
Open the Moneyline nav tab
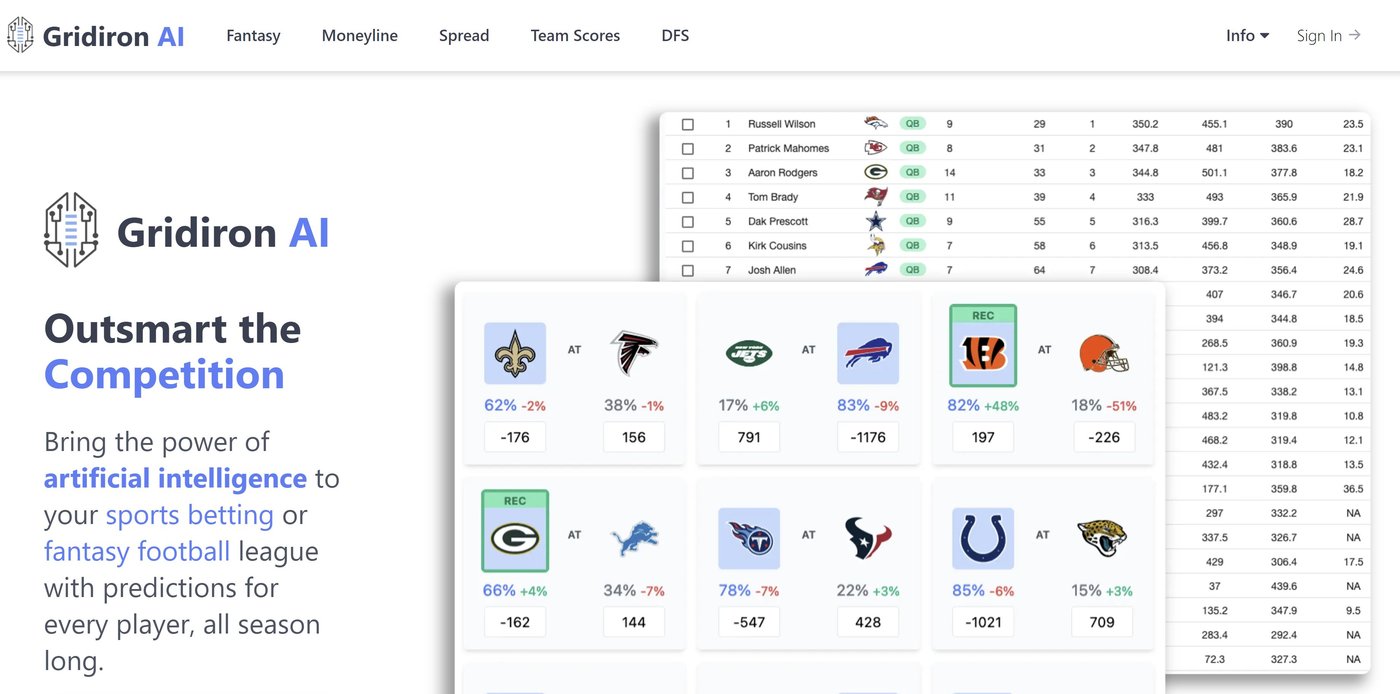(x=360, y=35)
